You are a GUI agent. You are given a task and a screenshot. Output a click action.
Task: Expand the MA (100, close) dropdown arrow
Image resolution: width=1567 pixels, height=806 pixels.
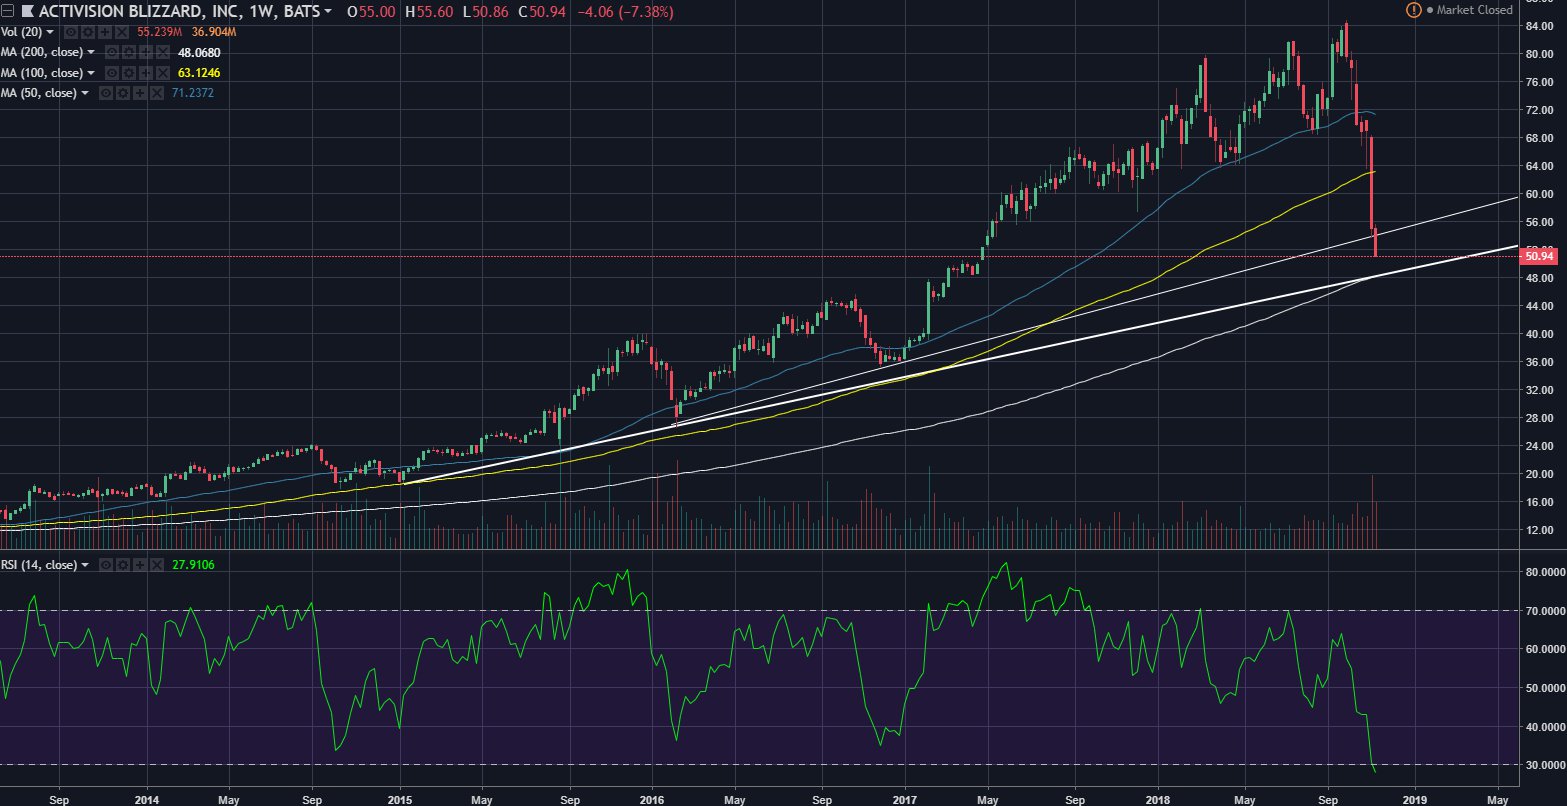pos(91,72)
